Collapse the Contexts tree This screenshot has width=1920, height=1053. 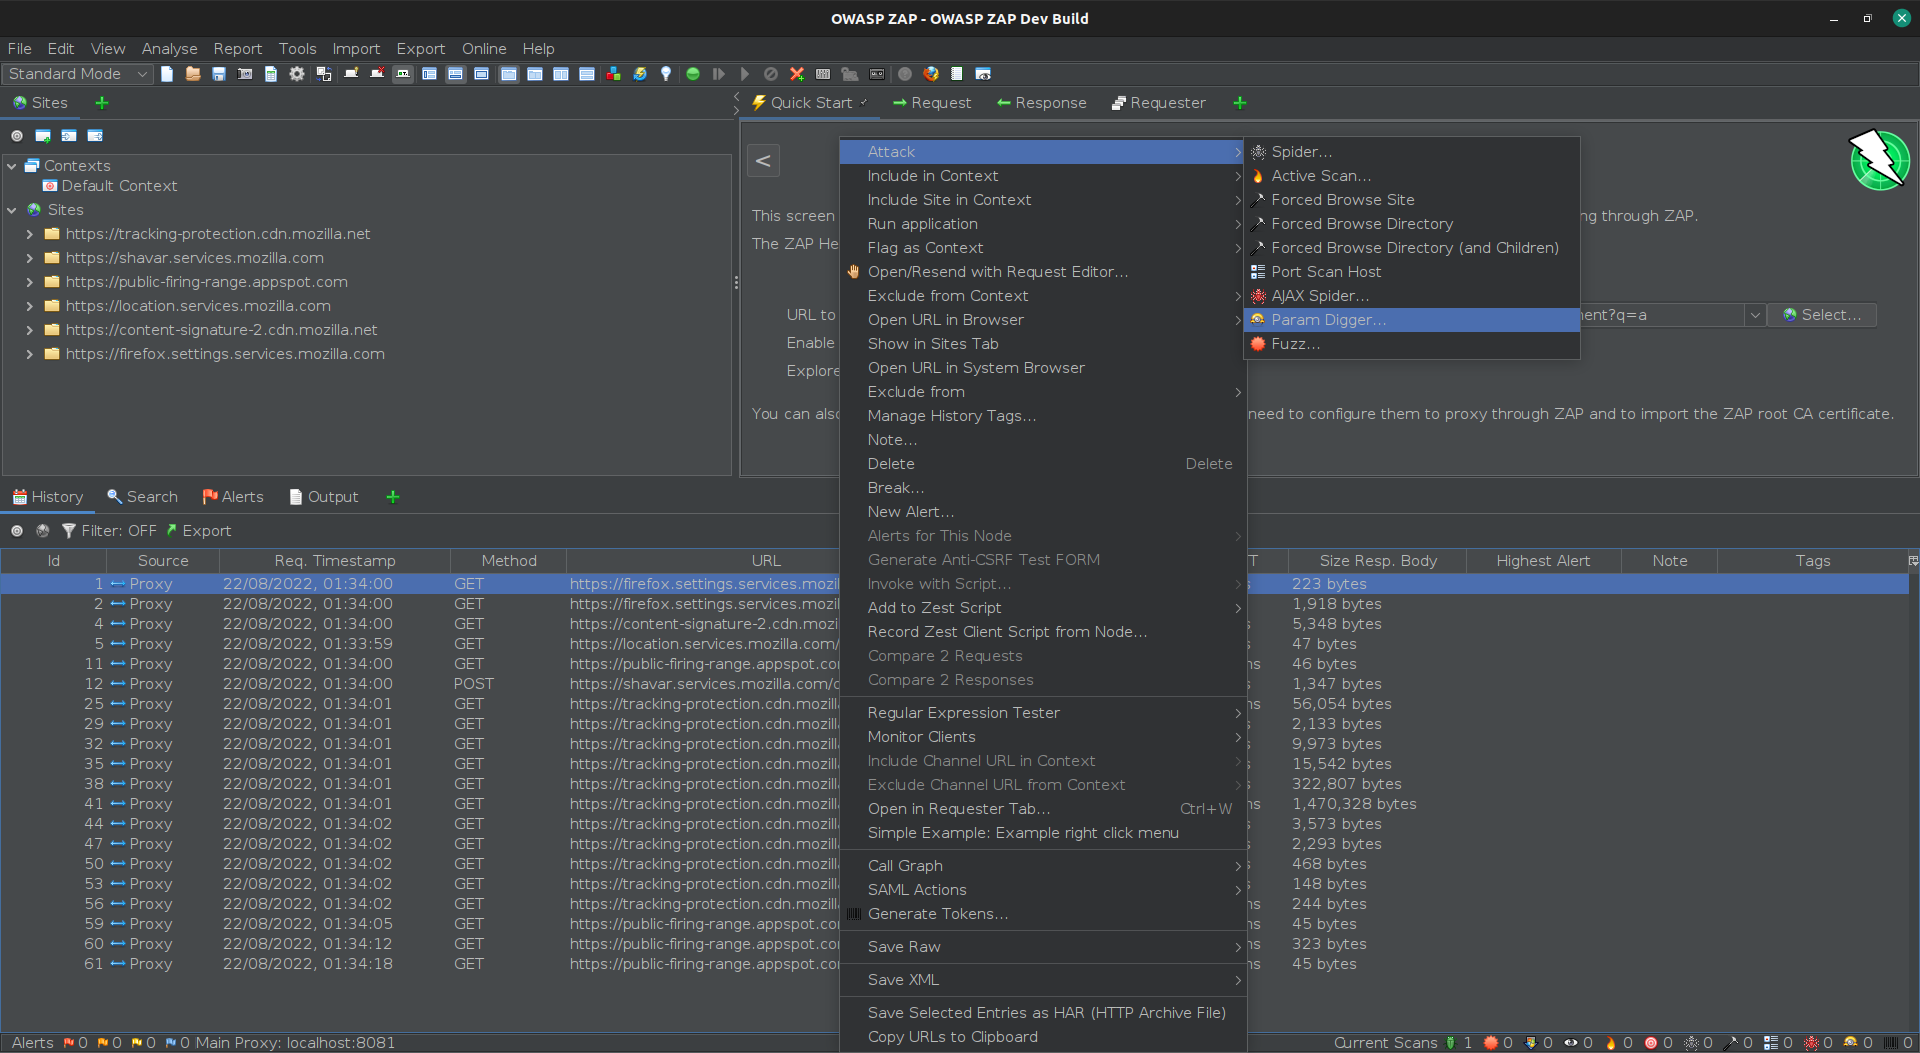pyautogui.click(x=11, y=165)
